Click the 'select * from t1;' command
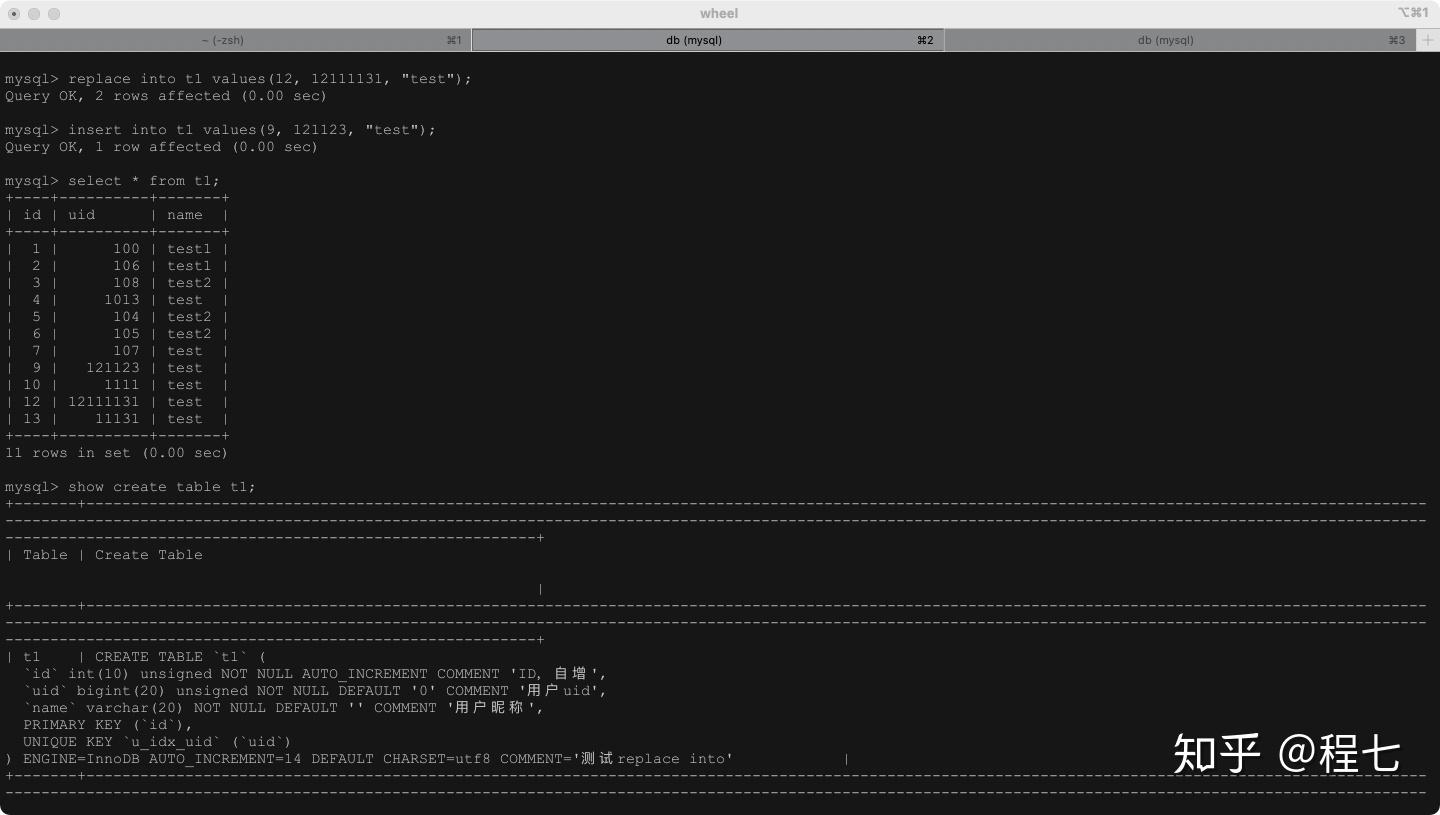 [x=112, y=181]
